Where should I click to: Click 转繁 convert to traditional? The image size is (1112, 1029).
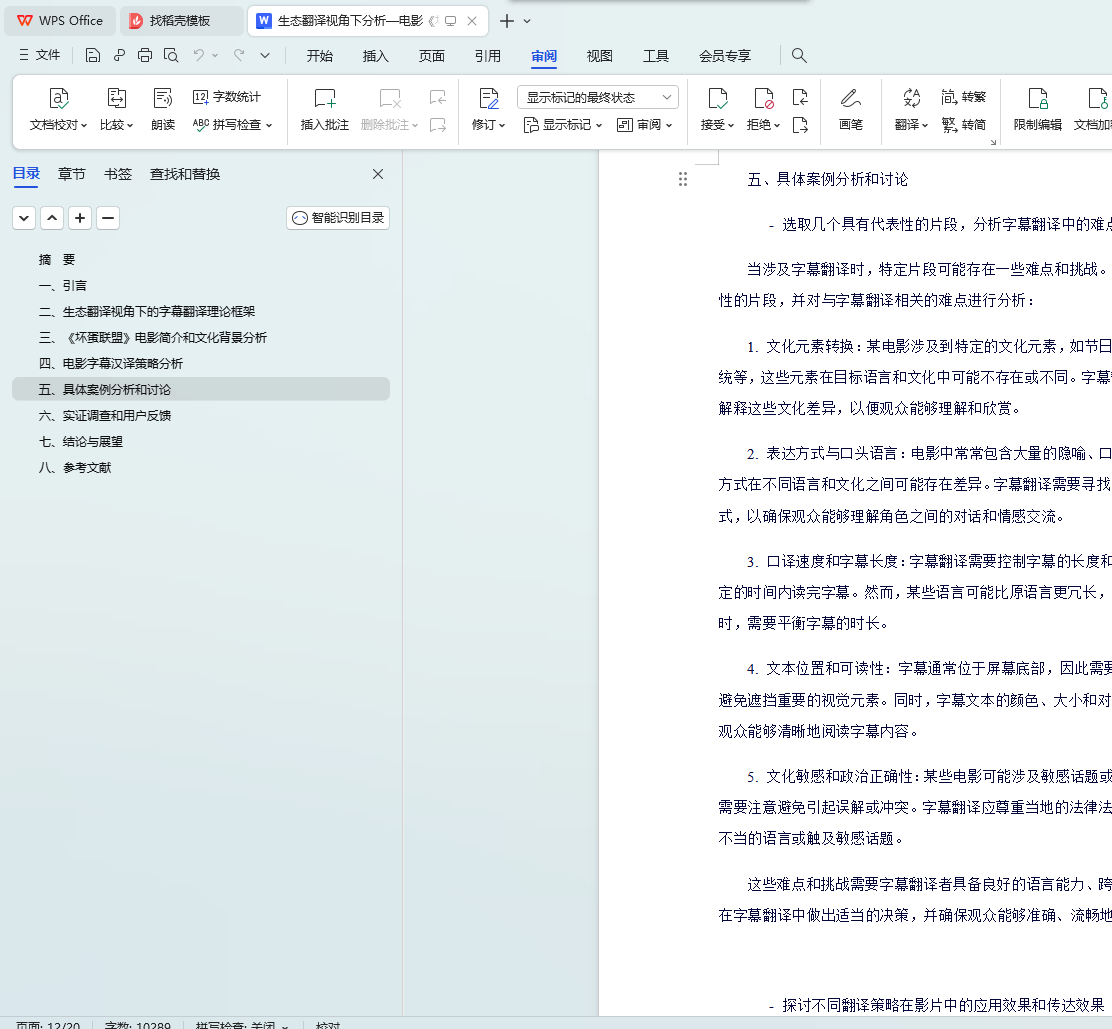point(964,96)
